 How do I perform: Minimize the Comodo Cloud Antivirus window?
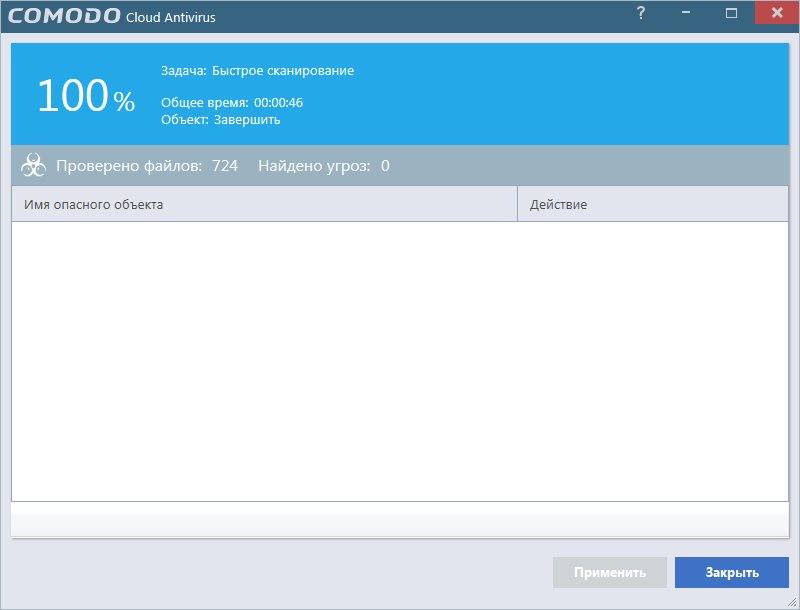pos(686,13)
